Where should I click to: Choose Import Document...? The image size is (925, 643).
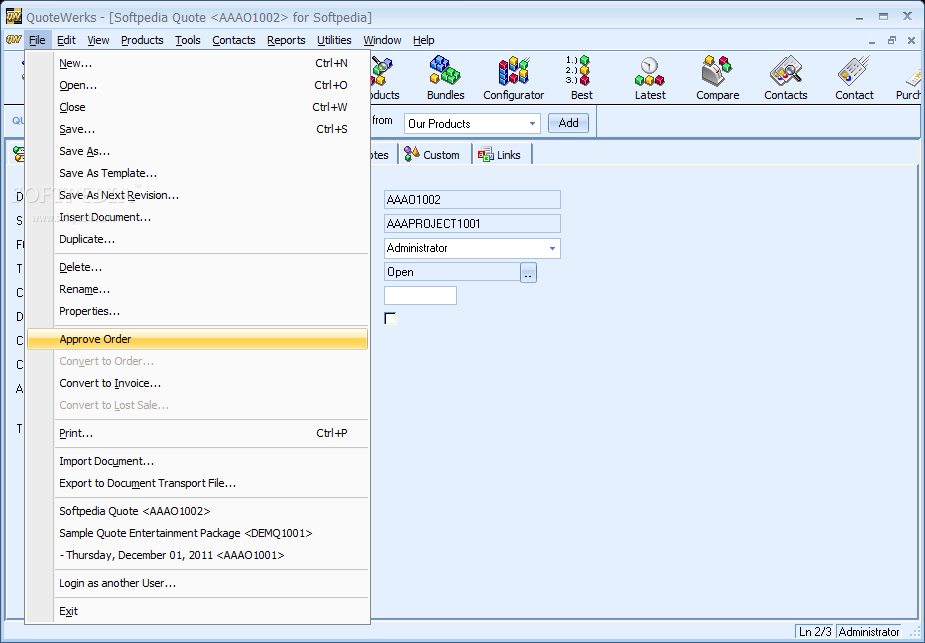pos(197,461)
